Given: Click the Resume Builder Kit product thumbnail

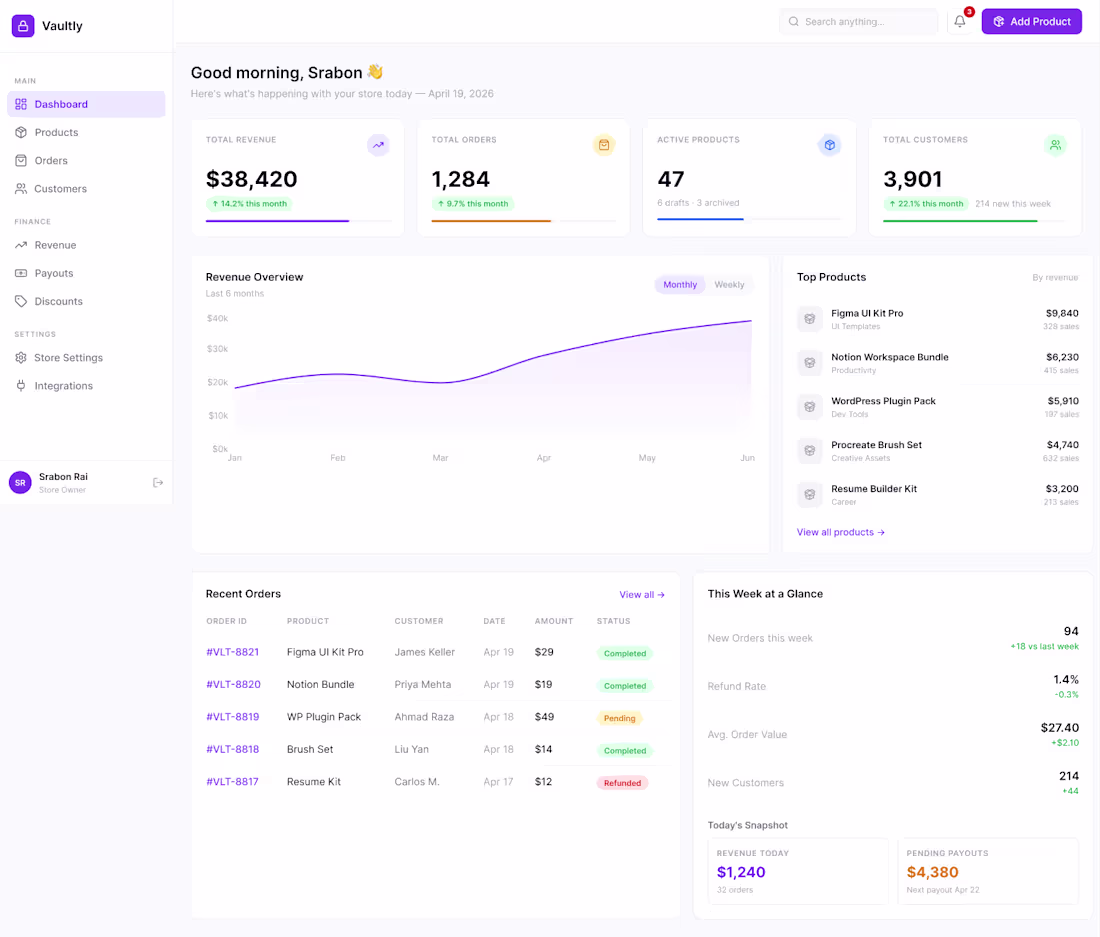Looking at the screenshot, I should [x=810, y=494].
